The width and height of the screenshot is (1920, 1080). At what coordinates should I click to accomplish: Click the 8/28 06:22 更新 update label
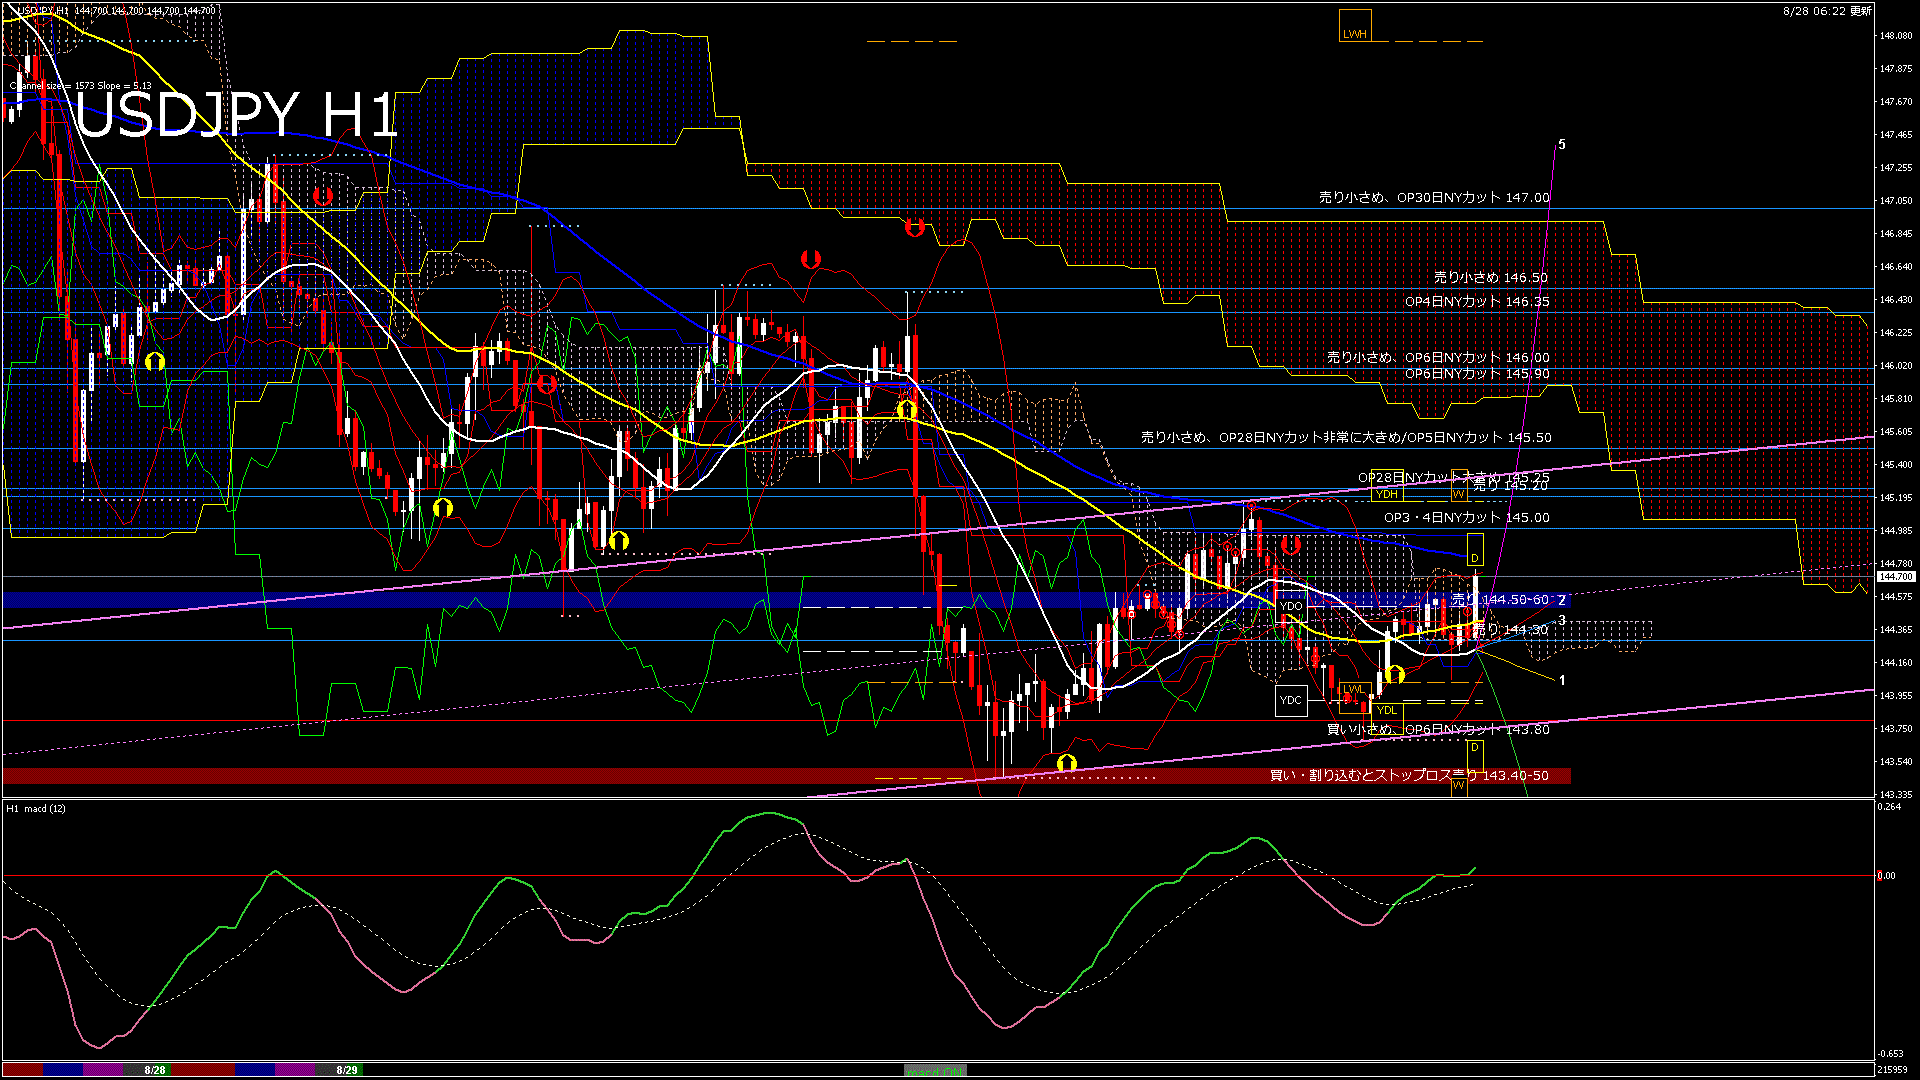[x=1827, y=11]
